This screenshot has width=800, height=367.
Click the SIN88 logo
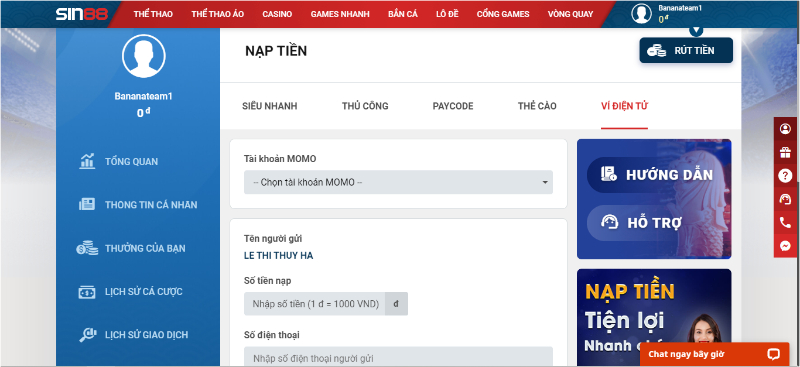82,14
